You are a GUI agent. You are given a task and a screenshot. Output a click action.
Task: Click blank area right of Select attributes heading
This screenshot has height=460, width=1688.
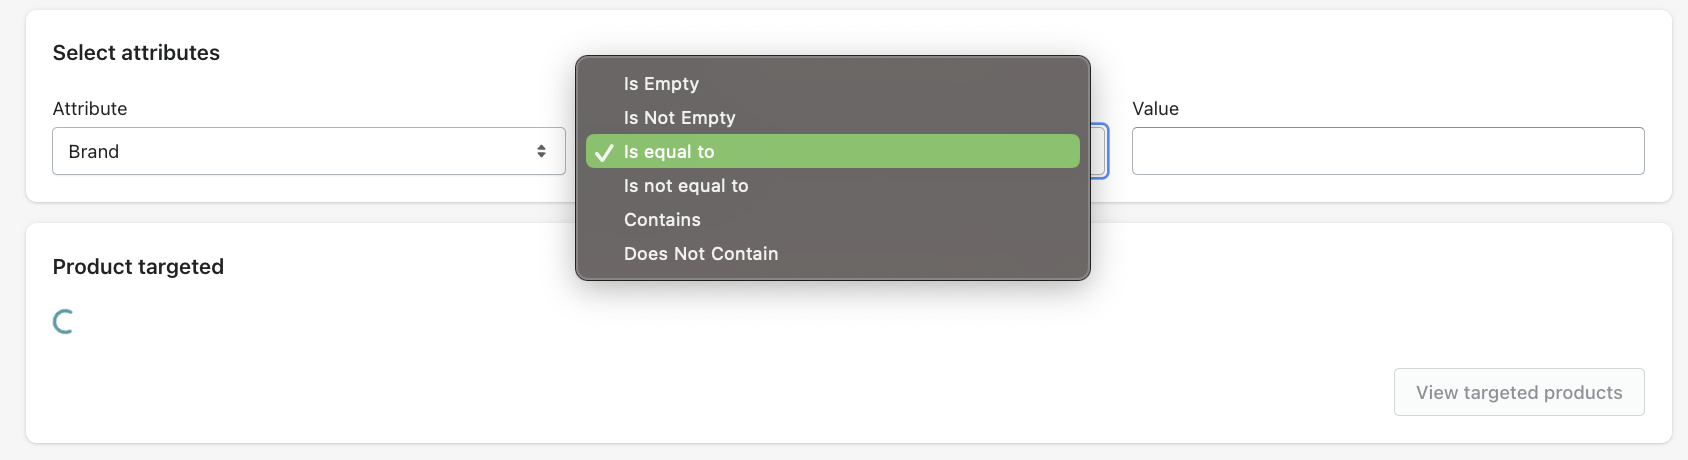pyautogui.click(x=400, y=53)
